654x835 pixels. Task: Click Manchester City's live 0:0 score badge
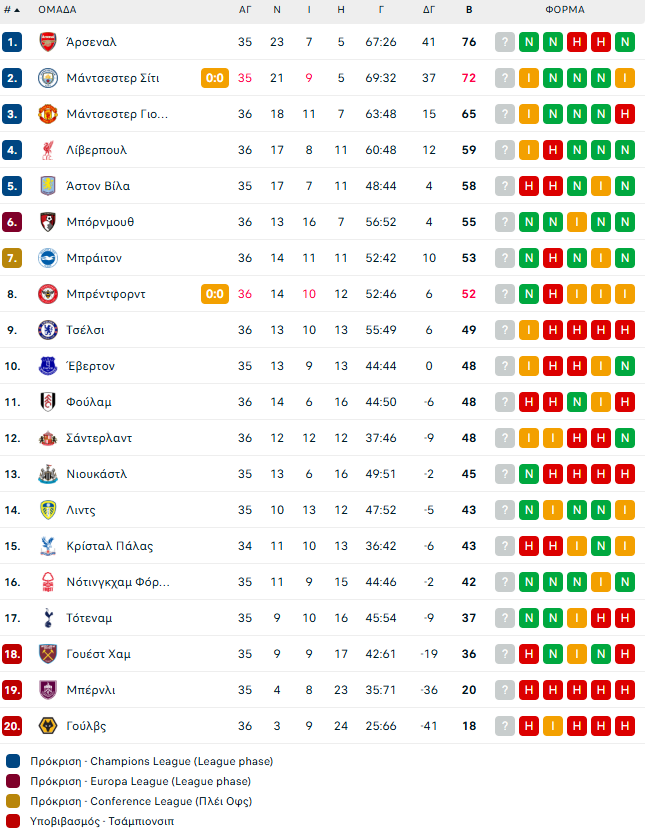(x=215, y=78)
